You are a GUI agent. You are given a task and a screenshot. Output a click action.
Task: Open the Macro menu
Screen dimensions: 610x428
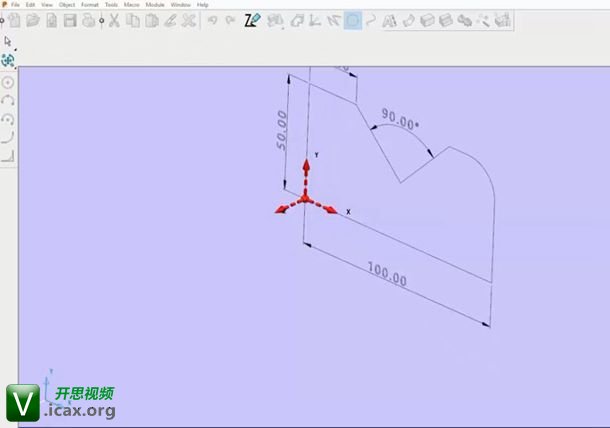[x=131, y=5]
